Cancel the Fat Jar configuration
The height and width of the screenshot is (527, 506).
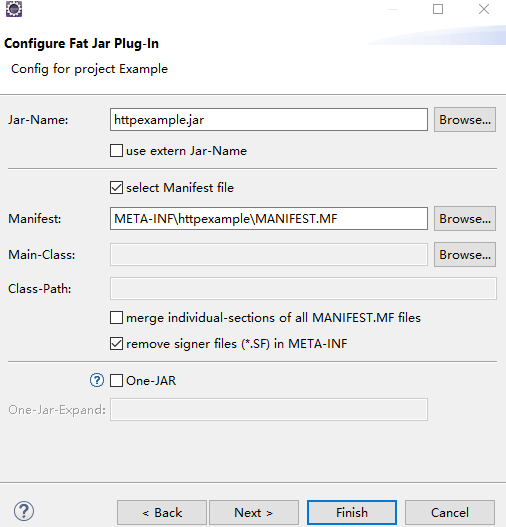point(450,513)
